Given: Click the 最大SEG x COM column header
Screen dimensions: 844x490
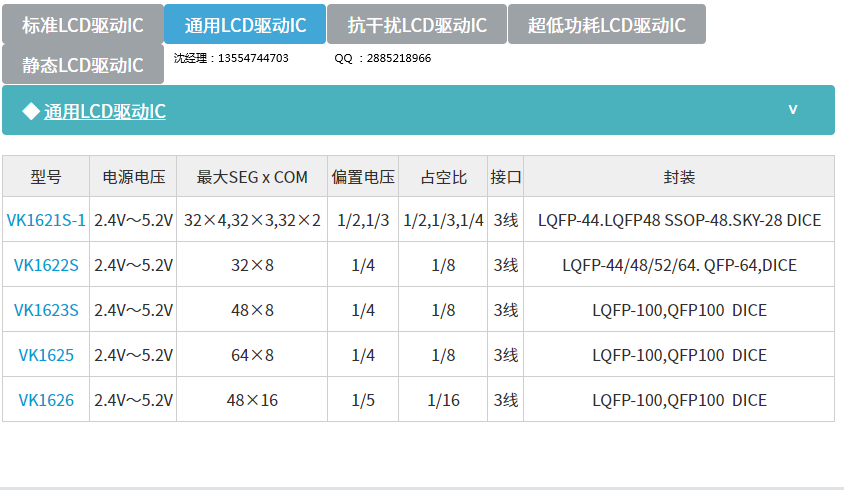Looking at the screenshot, I should (x=252, y=177).
